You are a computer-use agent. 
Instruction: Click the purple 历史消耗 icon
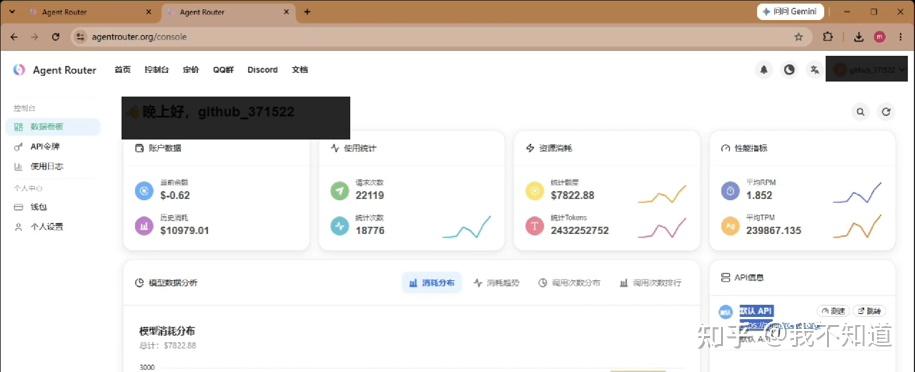click(144, 226)
